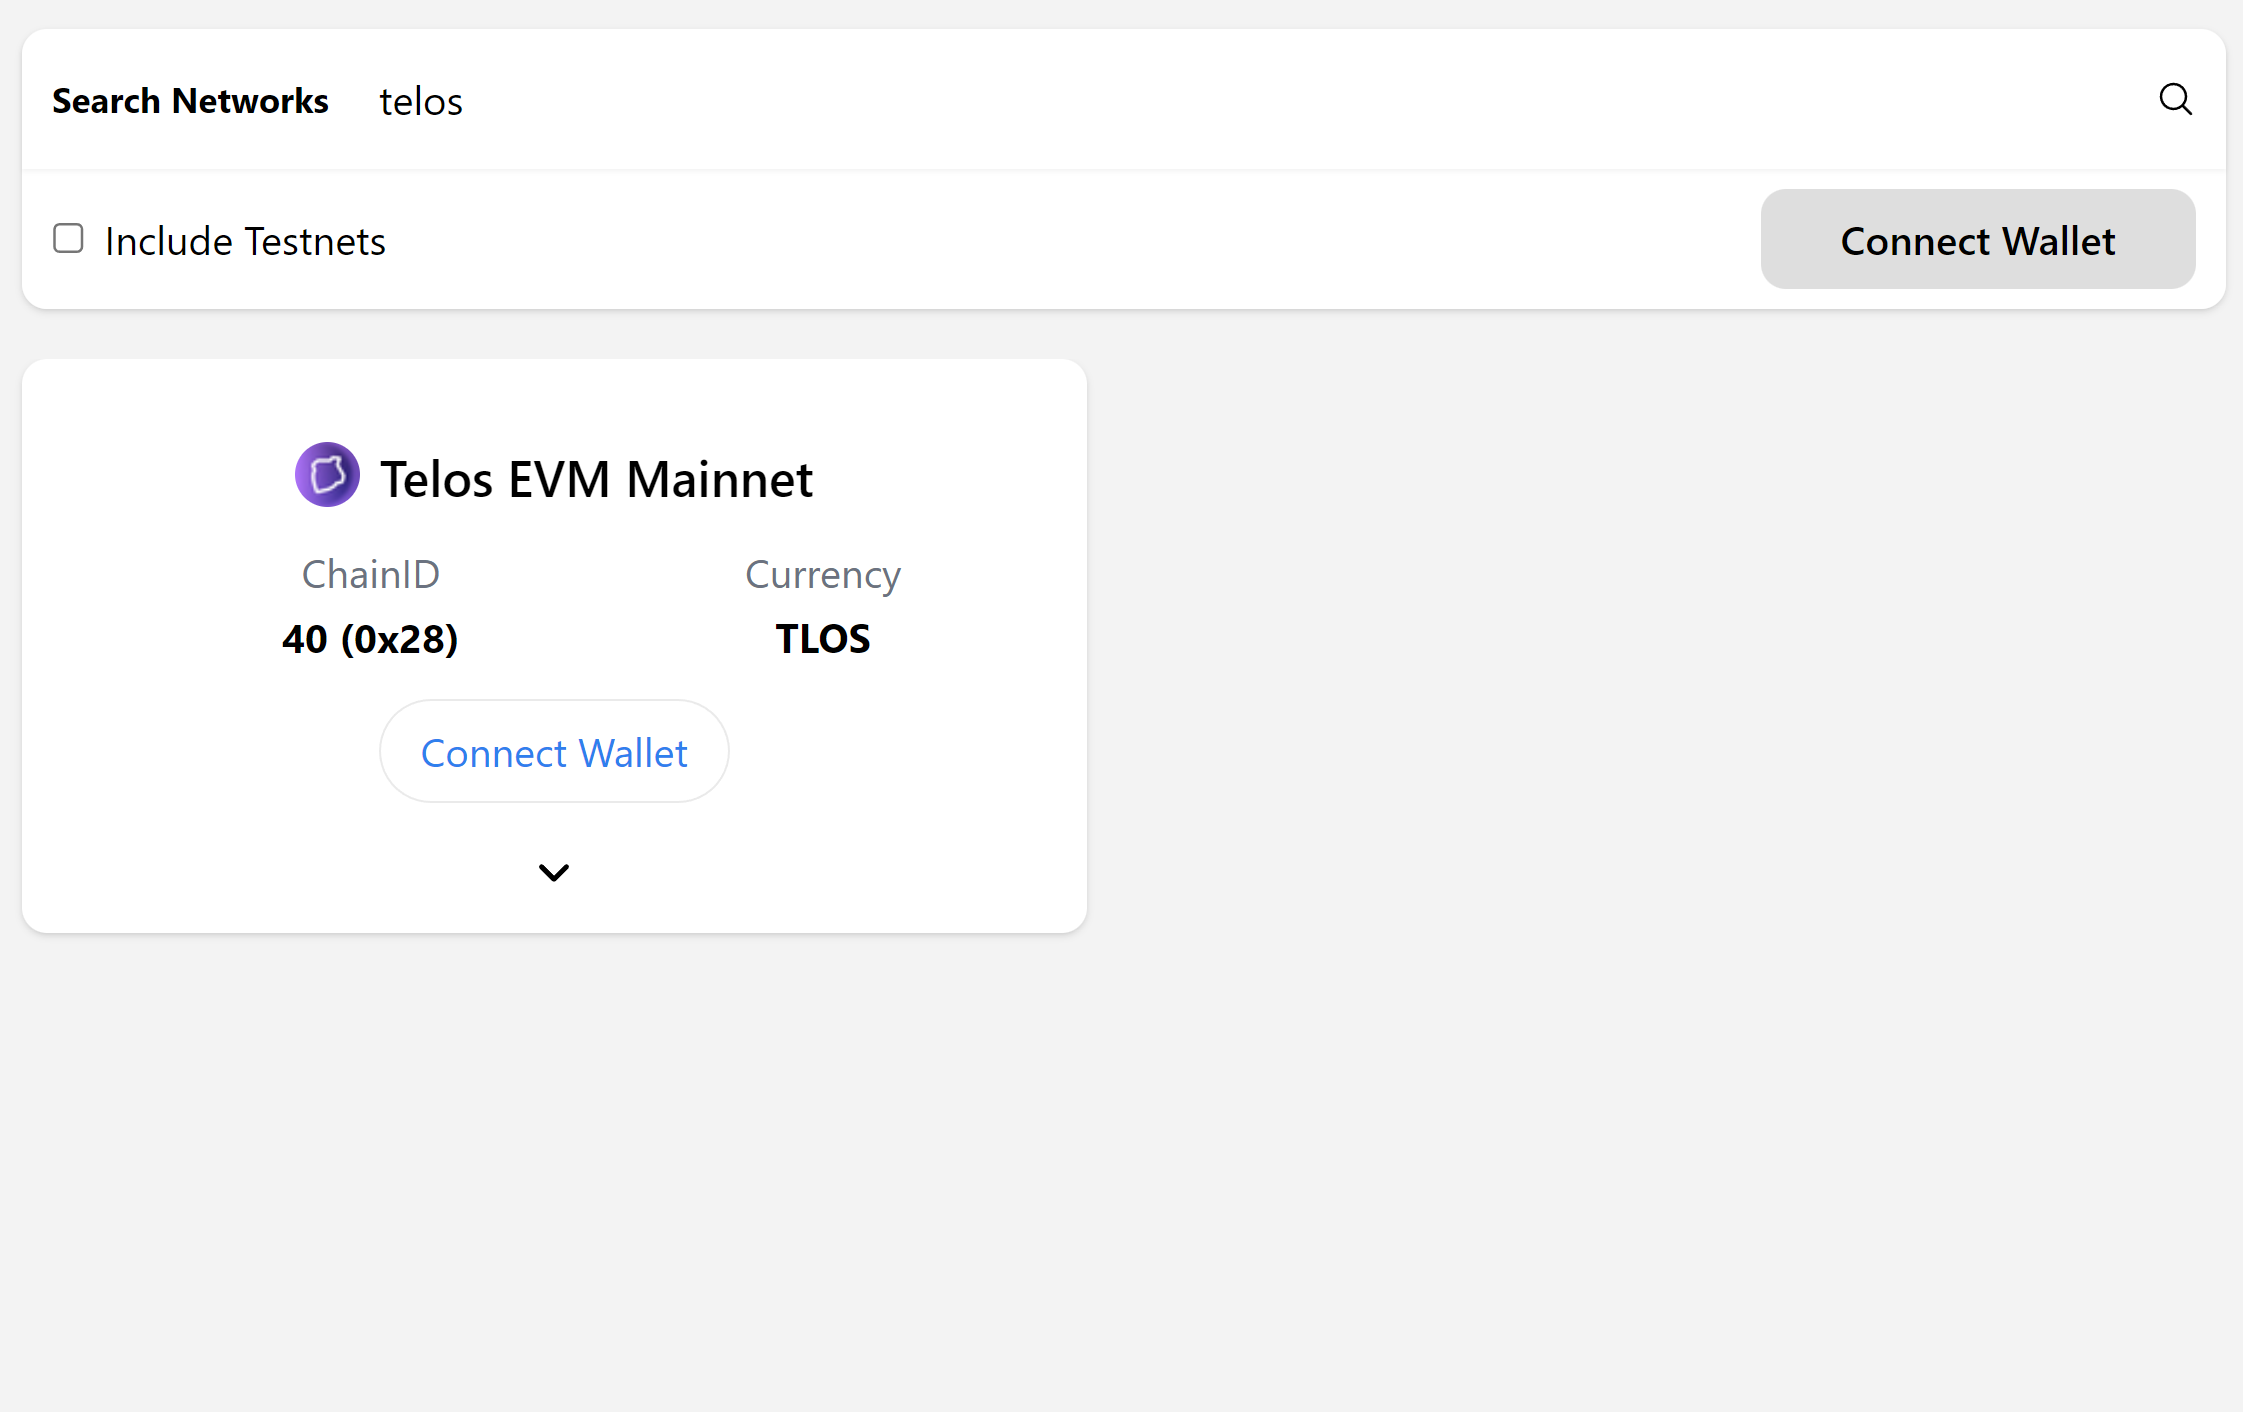Click the ChainID value 40 (0x28)
The height and width of the screenshot is (1412, 2243).
(x=370, y=638)
